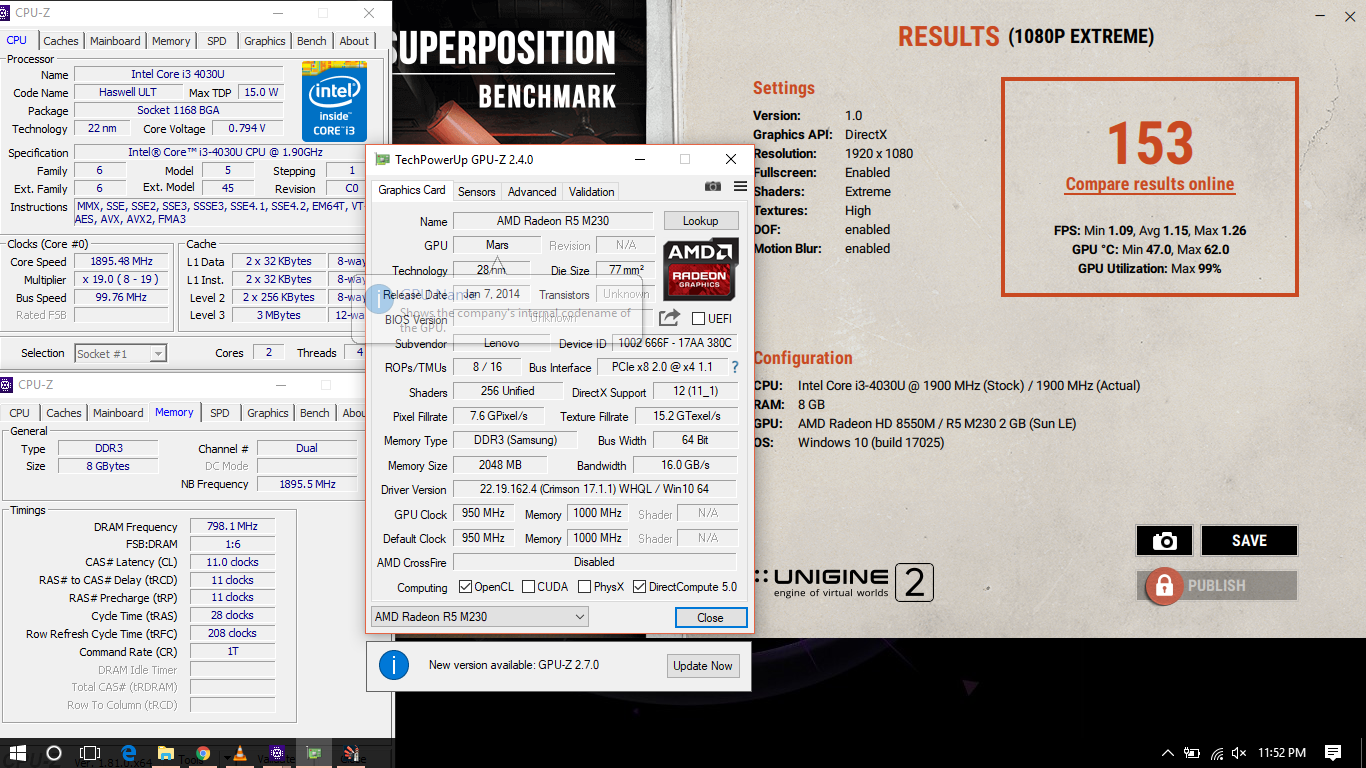Click the Memory Size value 2048 MB in GPU-Z
This screenshot has height=768, width=1366.
coord(500,465)
